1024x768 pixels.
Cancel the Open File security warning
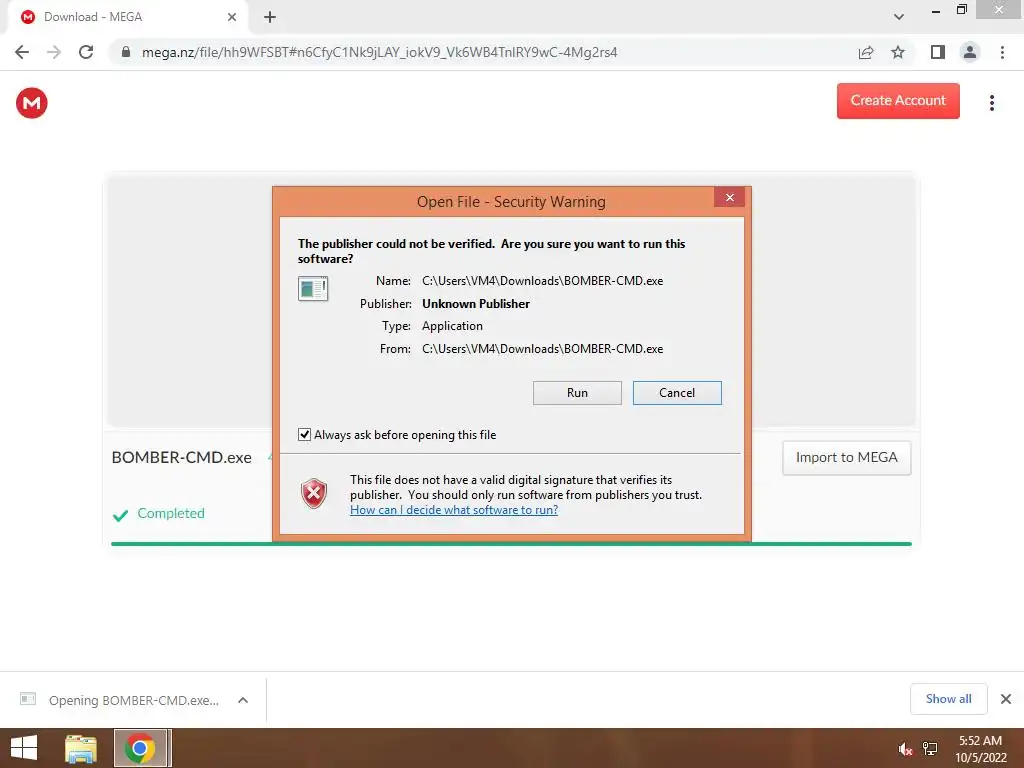tap(677, 392)
